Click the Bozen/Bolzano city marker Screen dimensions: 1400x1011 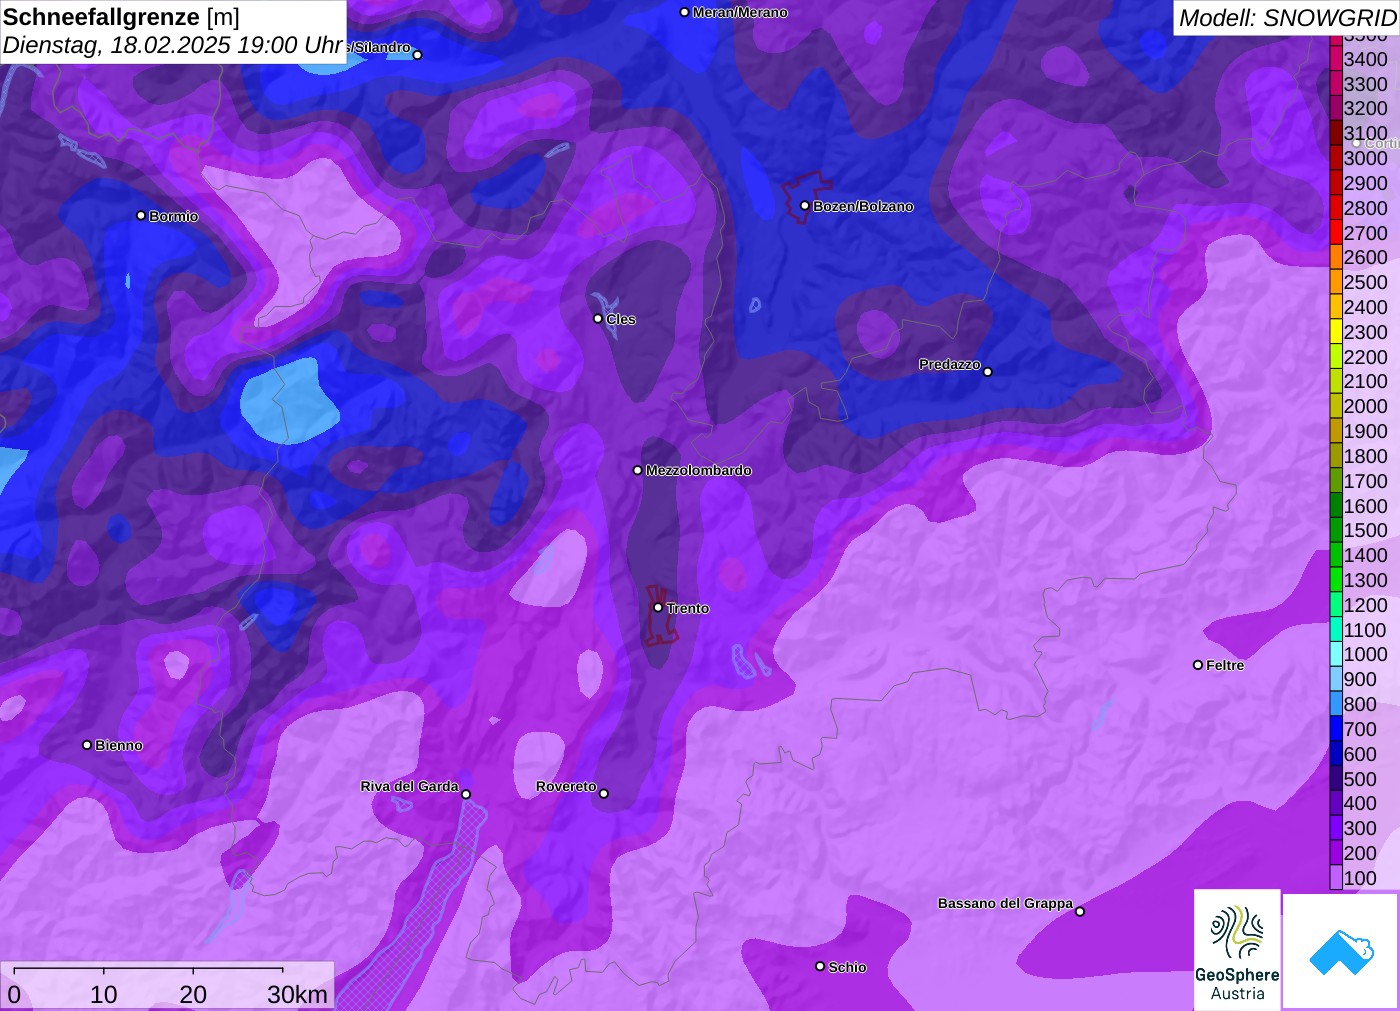(x=805, y=206)
